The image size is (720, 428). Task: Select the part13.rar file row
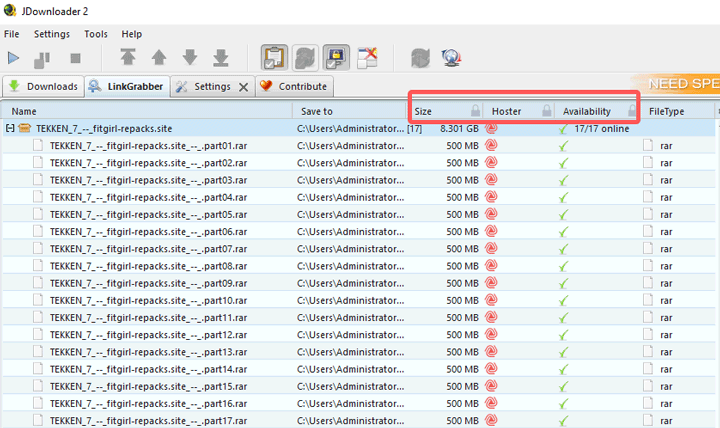point(358,352)
